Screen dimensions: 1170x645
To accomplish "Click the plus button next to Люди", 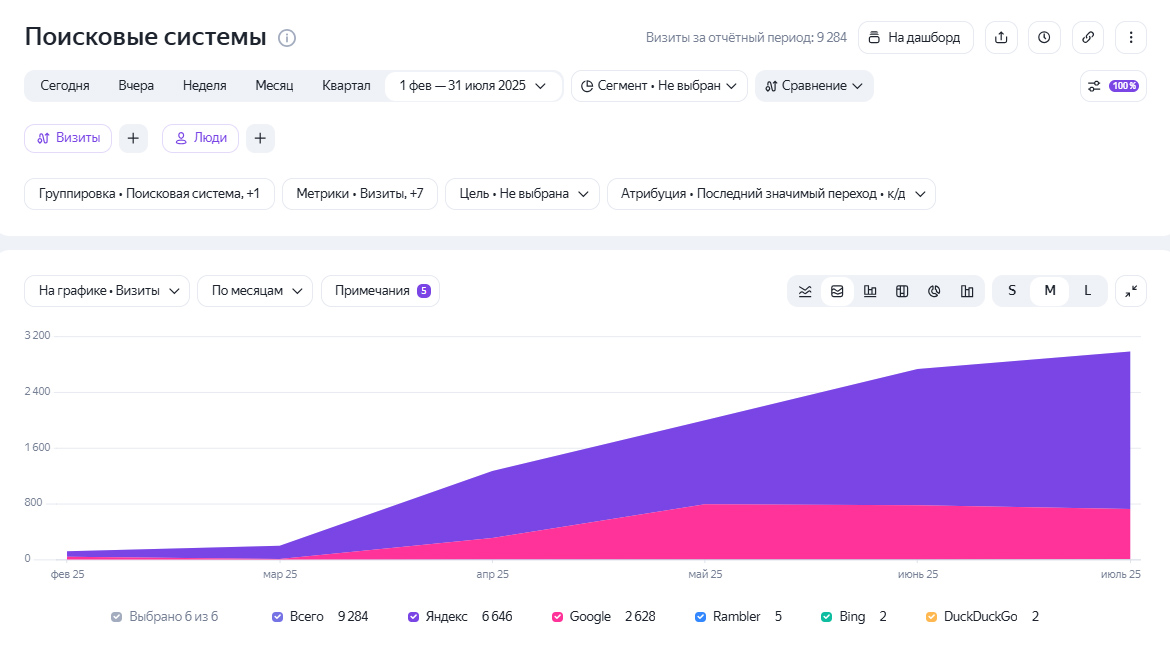I will [260, 138].
